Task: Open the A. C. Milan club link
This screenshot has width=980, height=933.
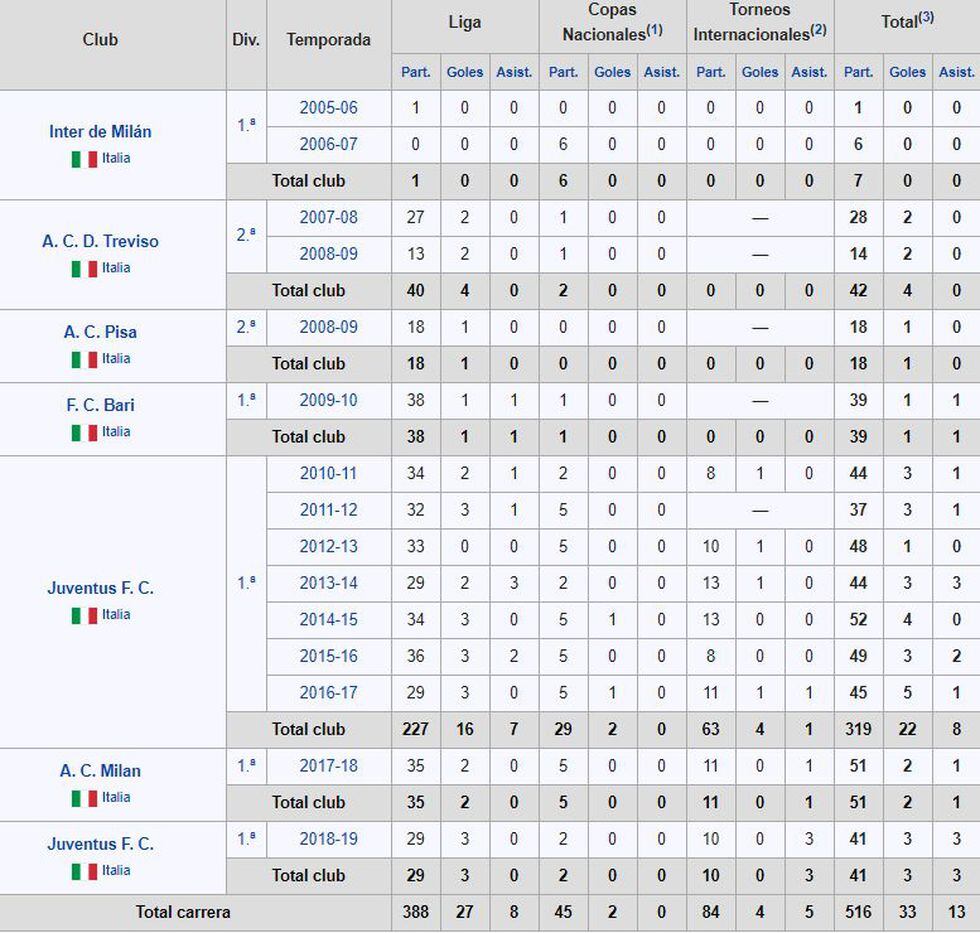Action: pyautogui.click(x=100, y=771)
